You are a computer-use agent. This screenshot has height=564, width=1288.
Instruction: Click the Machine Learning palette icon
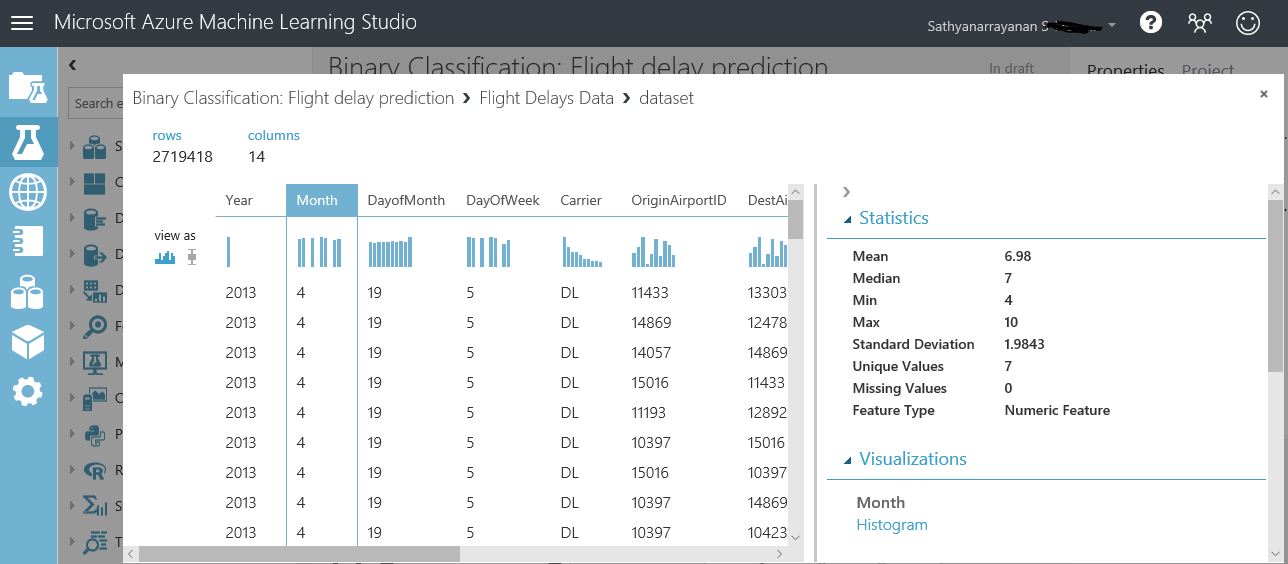pyautogui.click(x=95, y=361)
